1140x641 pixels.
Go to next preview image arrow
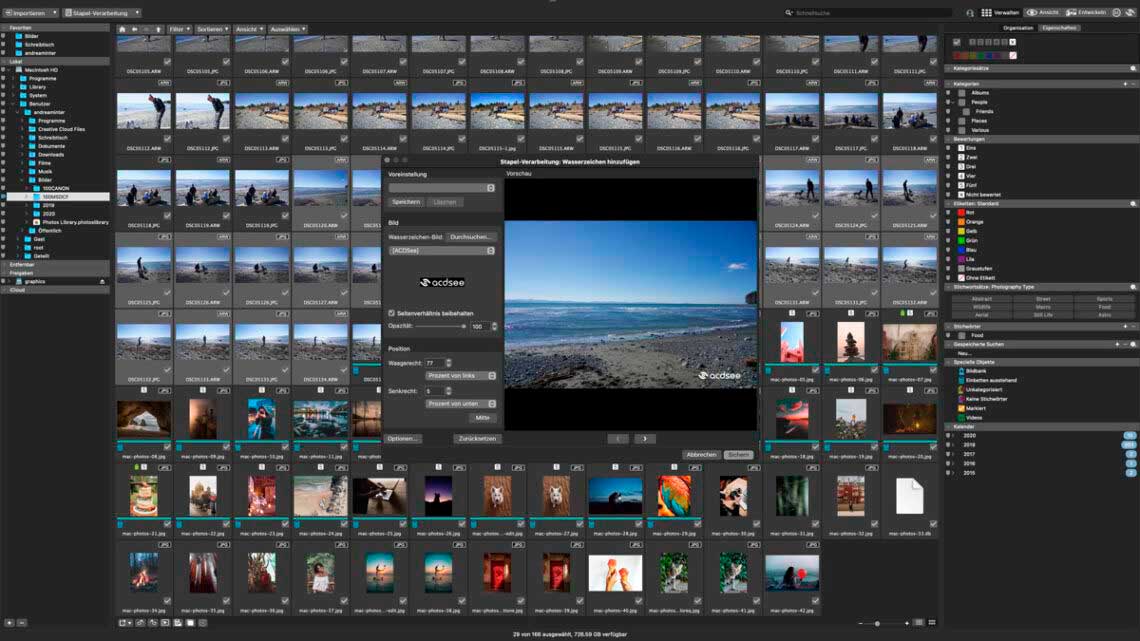[645, 438]
